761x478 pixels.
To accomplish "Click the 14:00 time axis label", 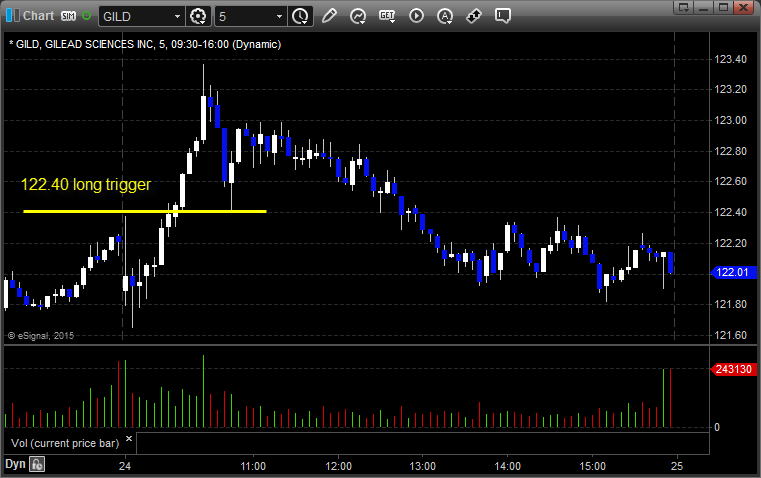I will 508,466.
